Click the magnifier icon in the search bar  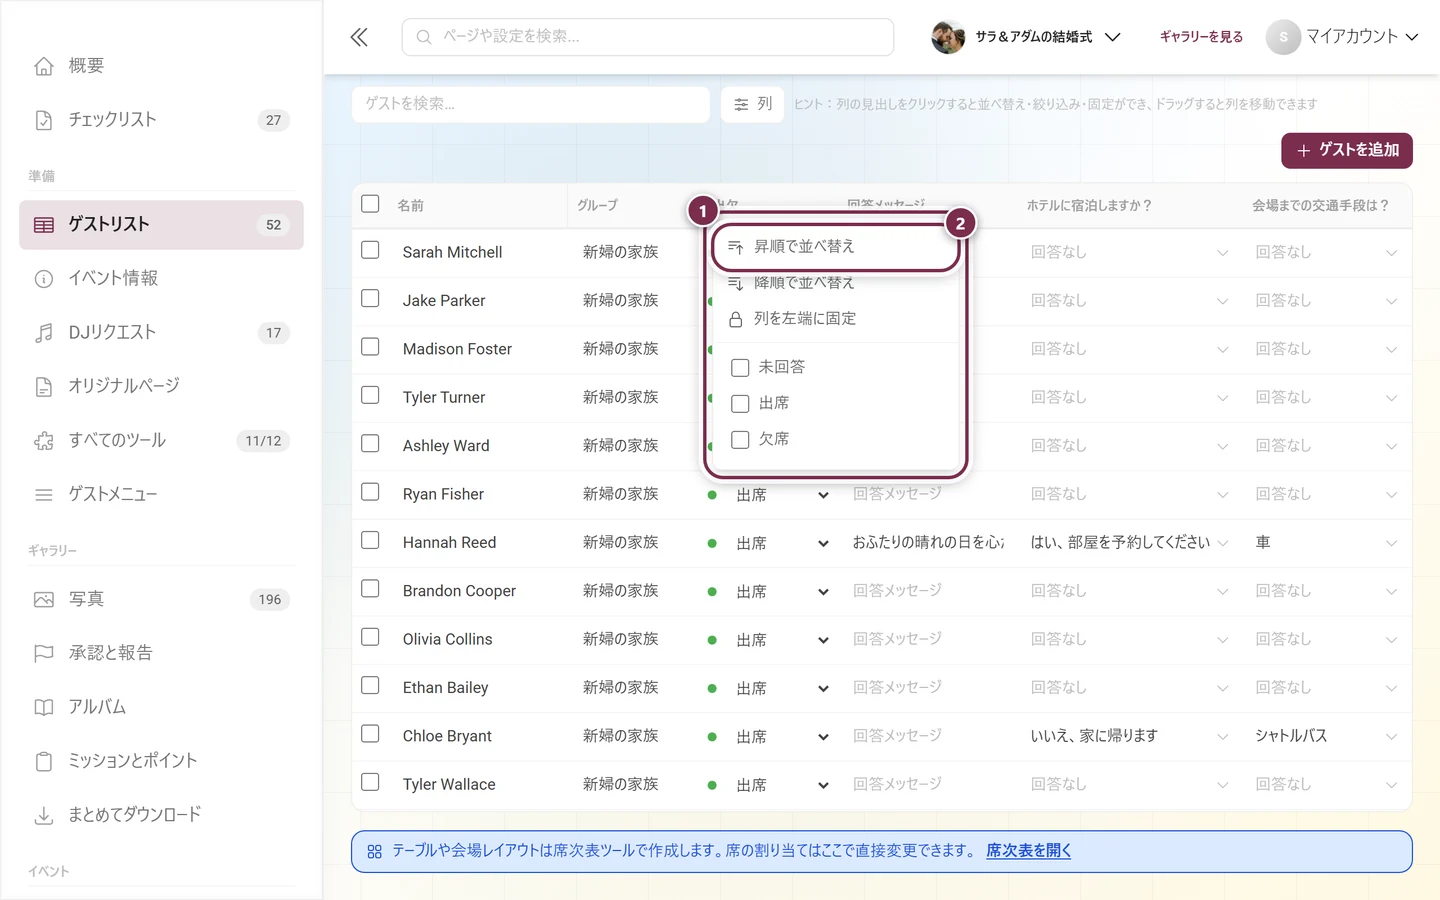pos(424,37)
